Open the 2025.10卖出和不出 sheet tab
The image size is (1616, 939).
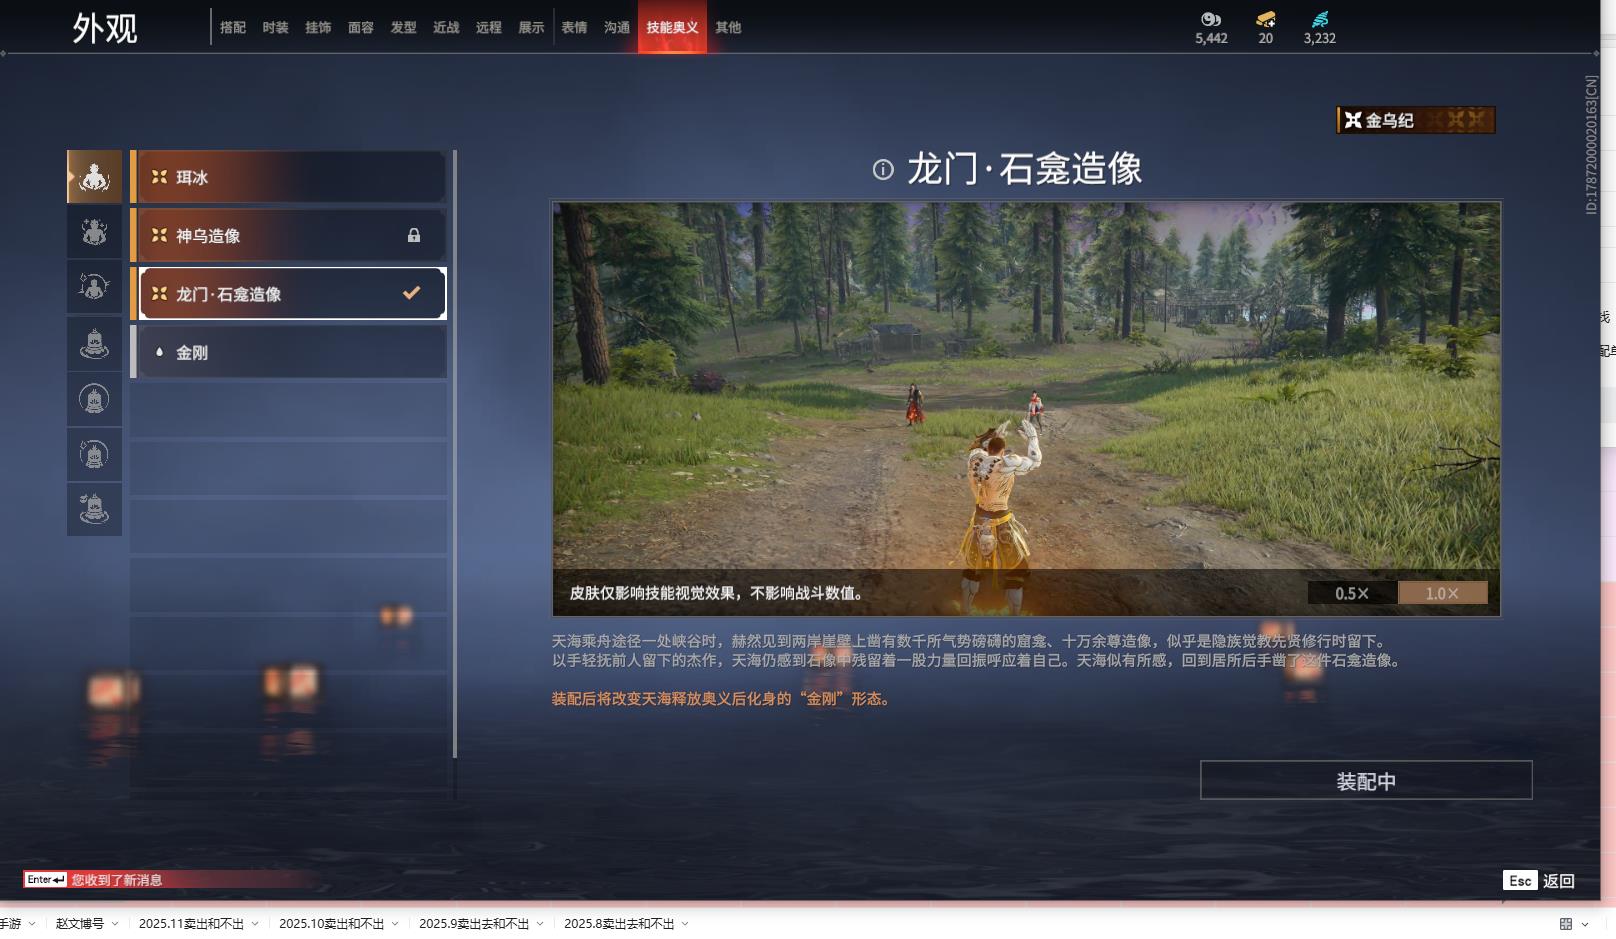331,924
